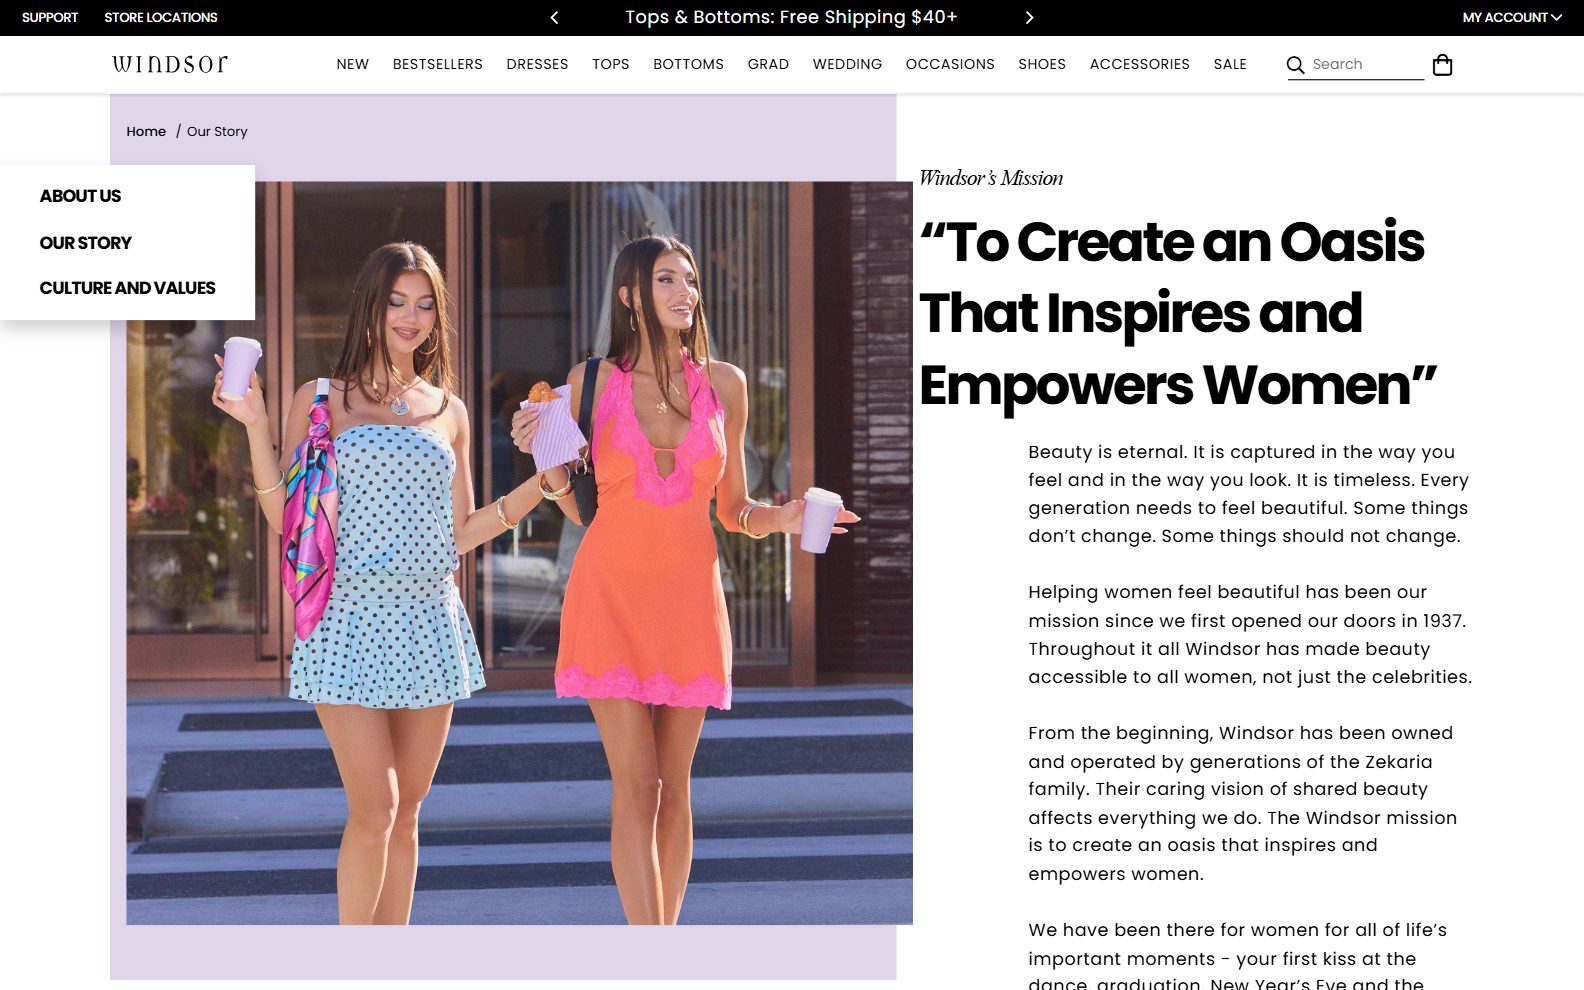Open the Bottoms menu

(x=688, y=64)
